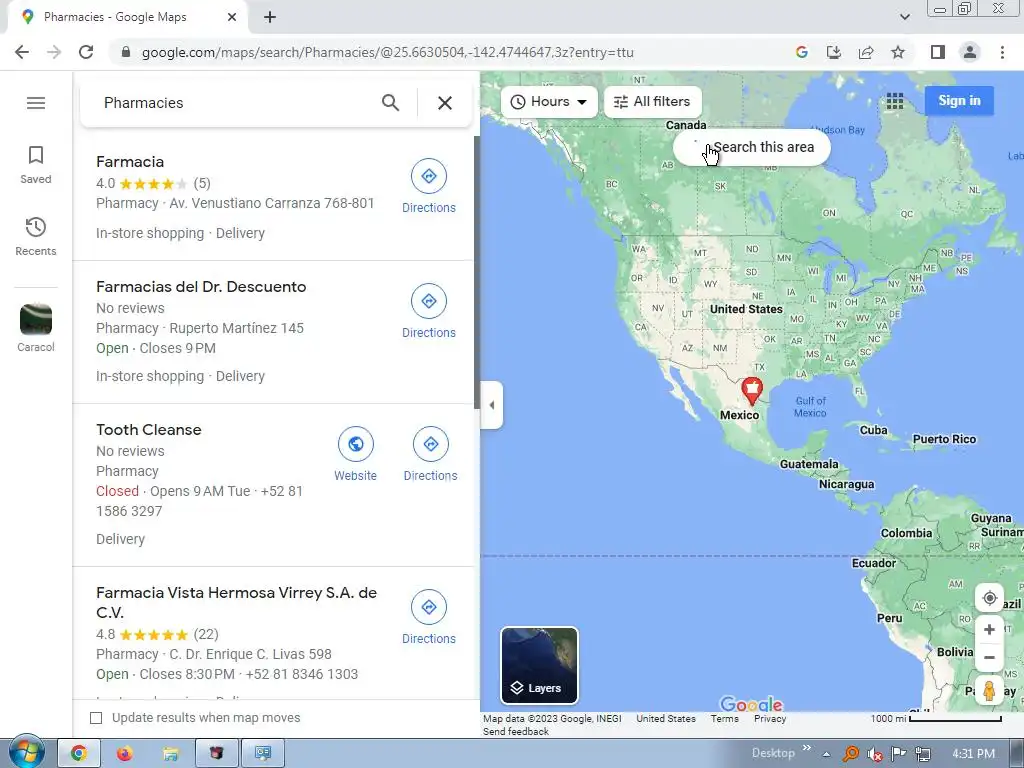1024x768 pixels.
Task: Open the Hours filter dropdown
Action: [x=549, y=102]
